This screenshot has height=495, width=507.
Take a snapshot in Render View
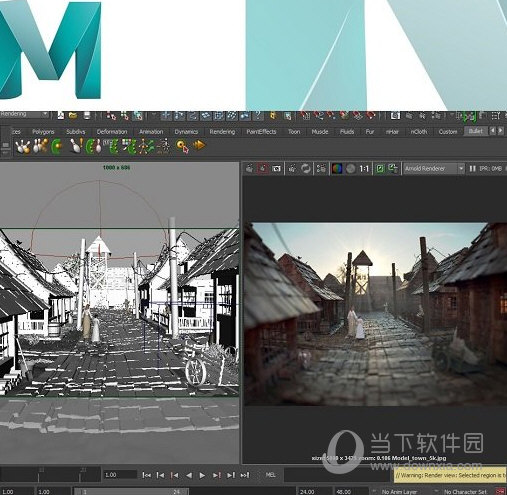276,169
